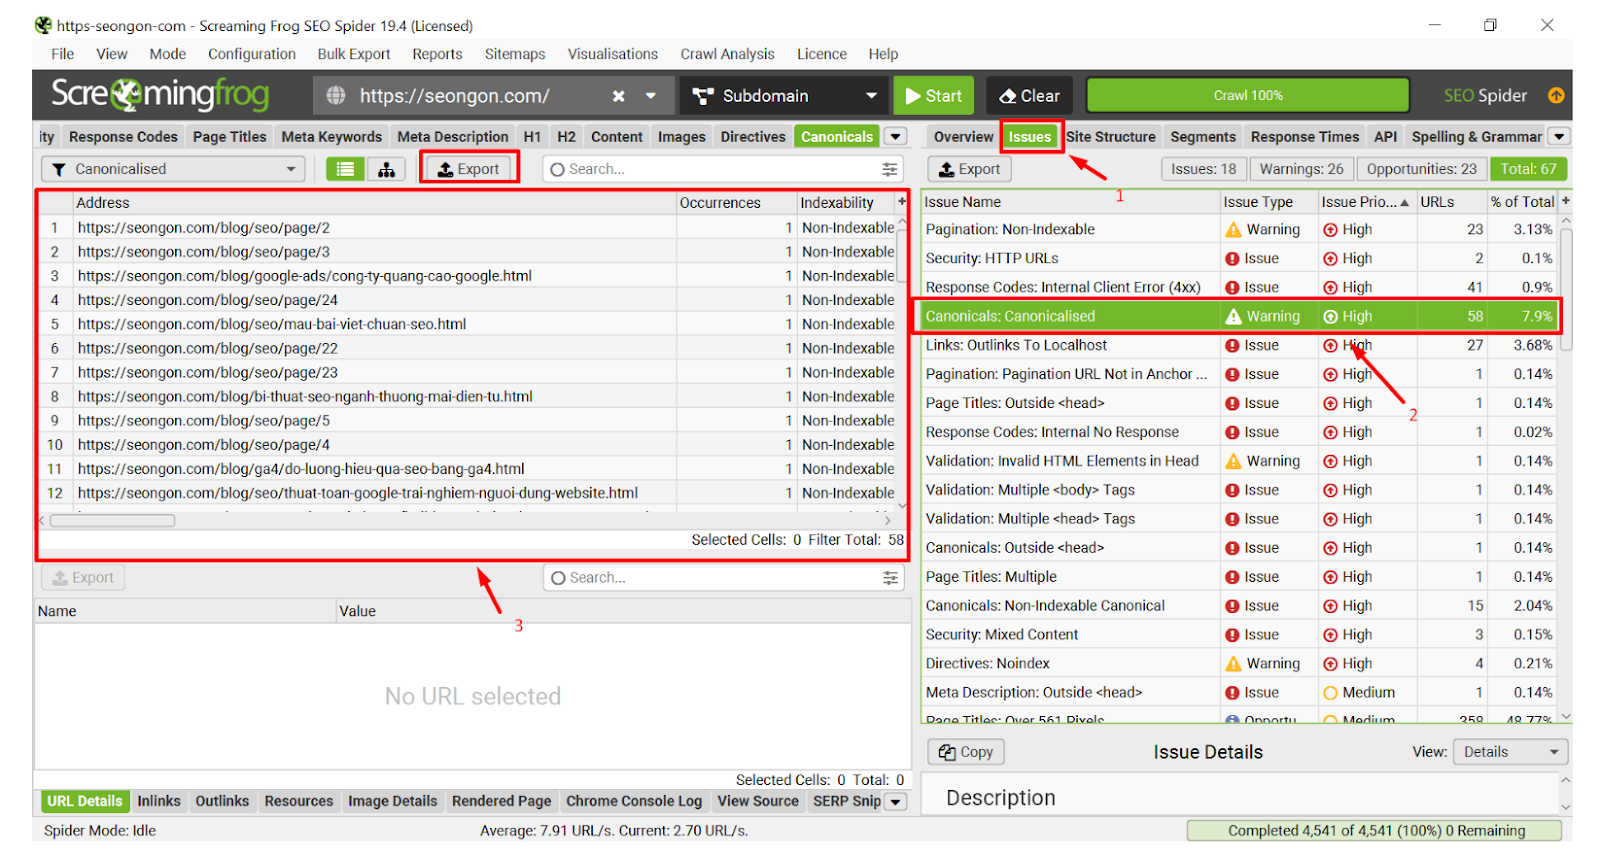
Task: Click the Screaming Frog title bar app icon
Action: (x=43, y=25)
